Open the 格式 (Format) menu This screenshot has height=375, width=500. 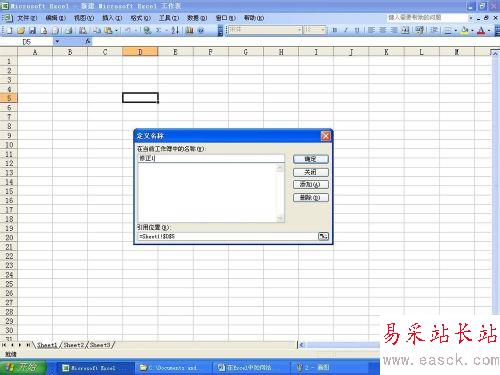140,18
